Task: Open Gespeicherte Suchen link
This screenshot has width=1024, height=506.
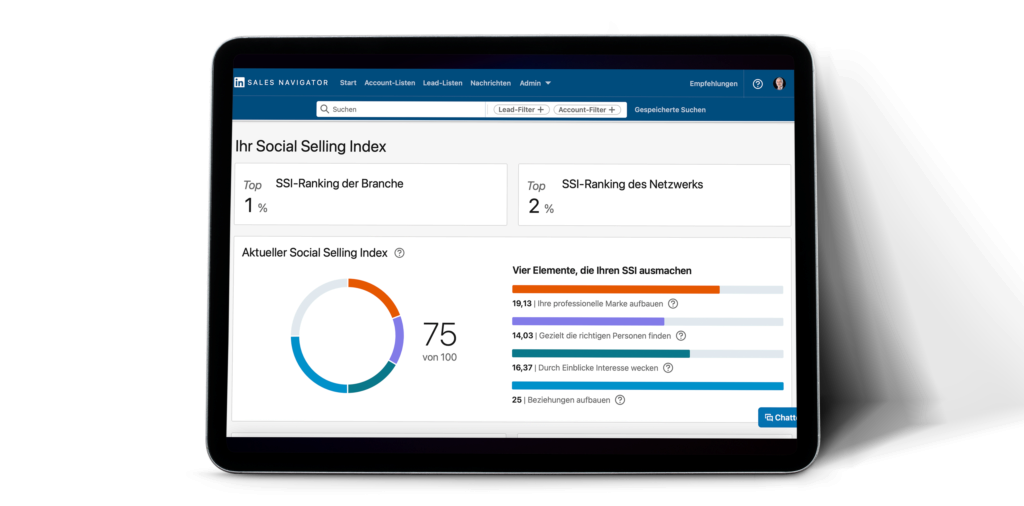Action: point(670,110)
